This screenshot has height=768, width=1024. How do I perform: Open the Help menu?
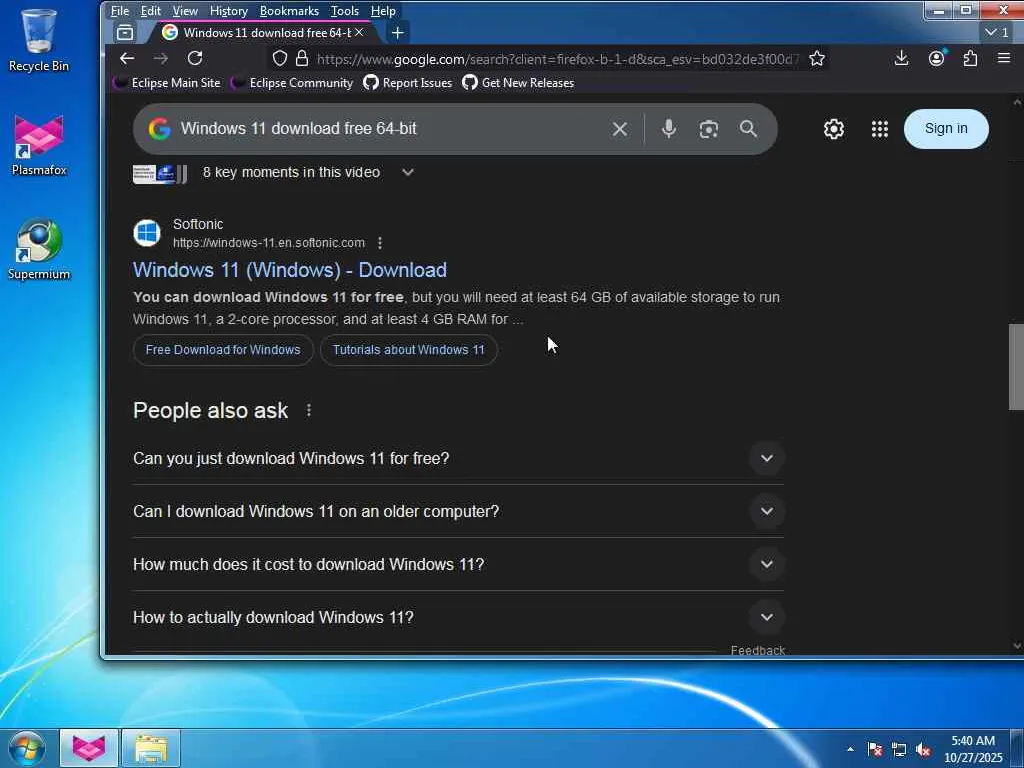[x=383, y=11]
